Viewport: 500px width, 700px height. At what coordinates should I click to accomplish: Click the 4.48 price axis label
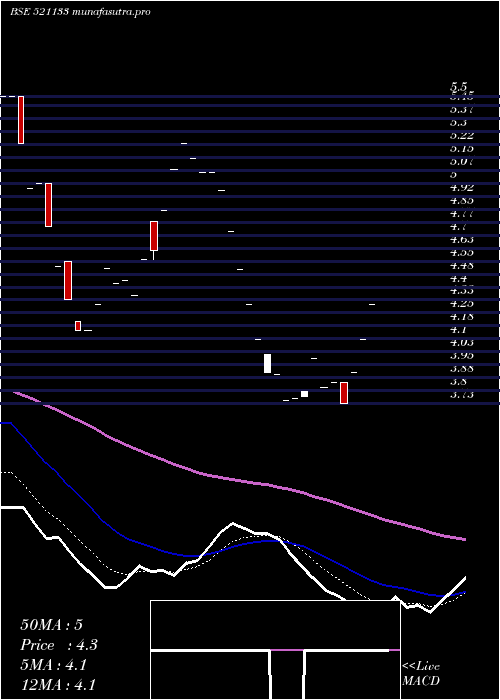click(x=462, y=265)
